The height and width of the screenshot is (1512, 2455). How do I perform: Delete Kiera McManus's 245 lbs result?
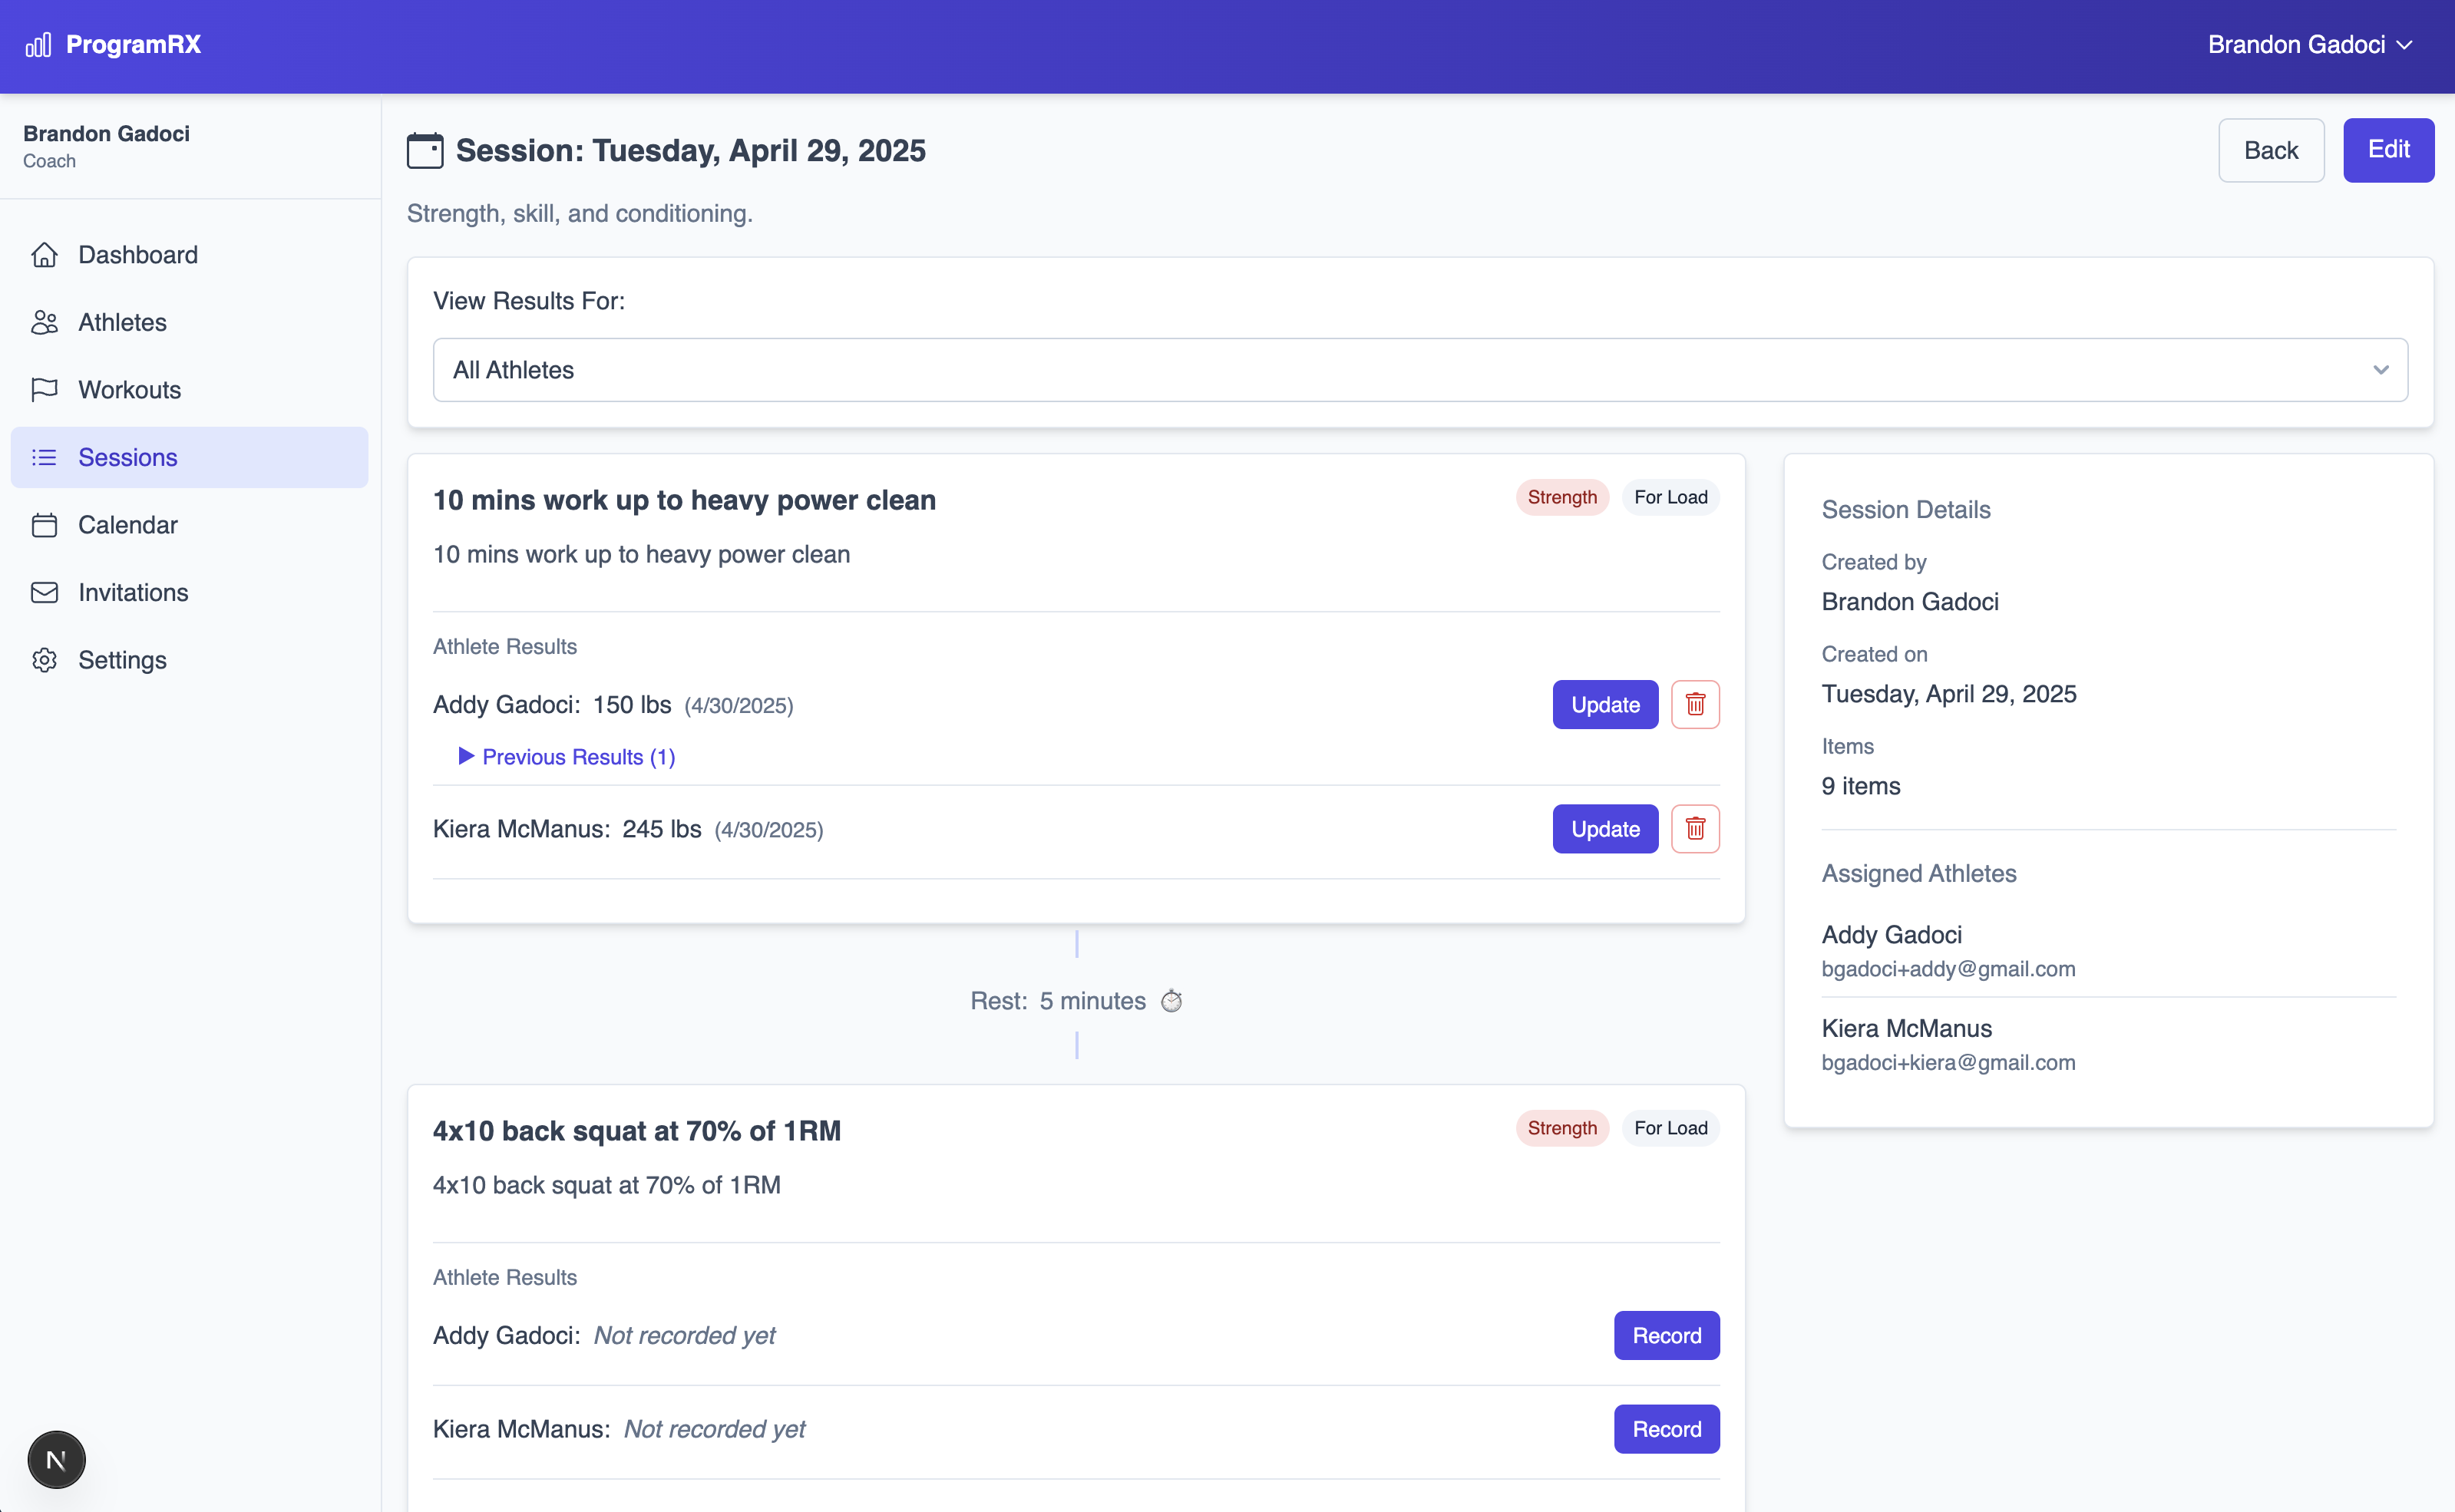tap(1695, 829)
